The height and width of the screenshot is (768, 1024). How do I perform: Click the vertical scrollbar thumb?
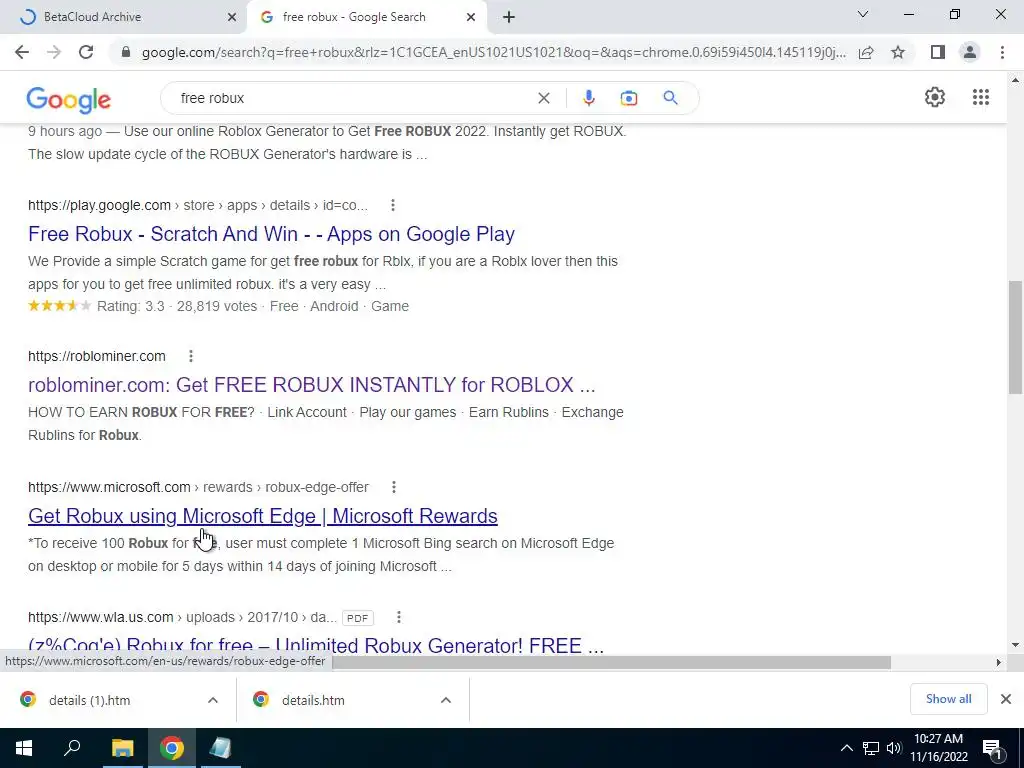coord(1015,337)
